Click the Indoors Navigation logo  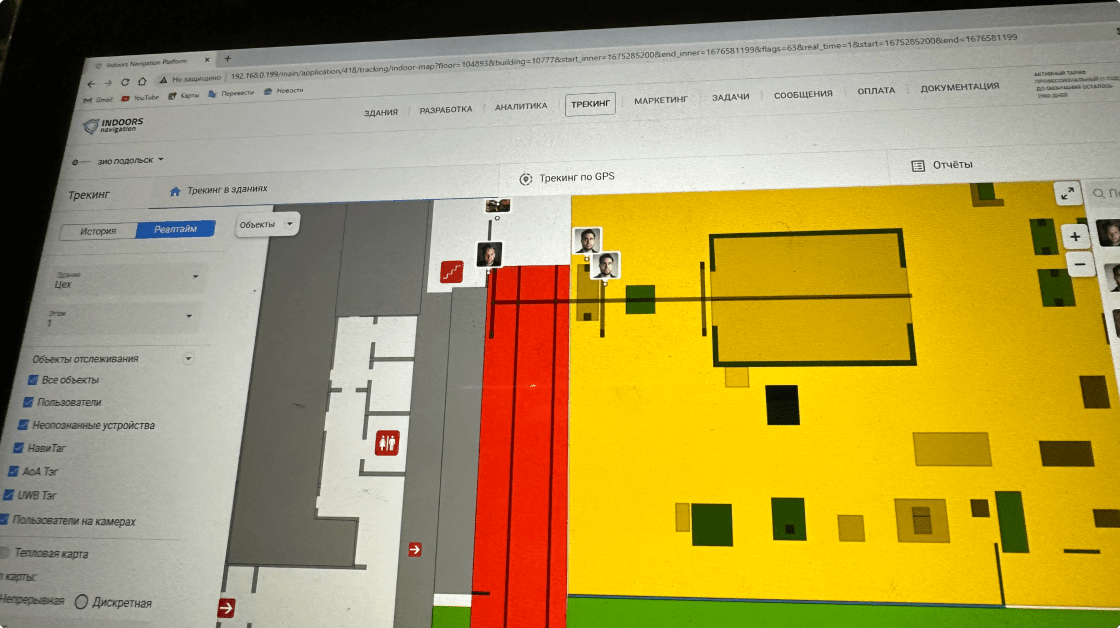point(114,126)
